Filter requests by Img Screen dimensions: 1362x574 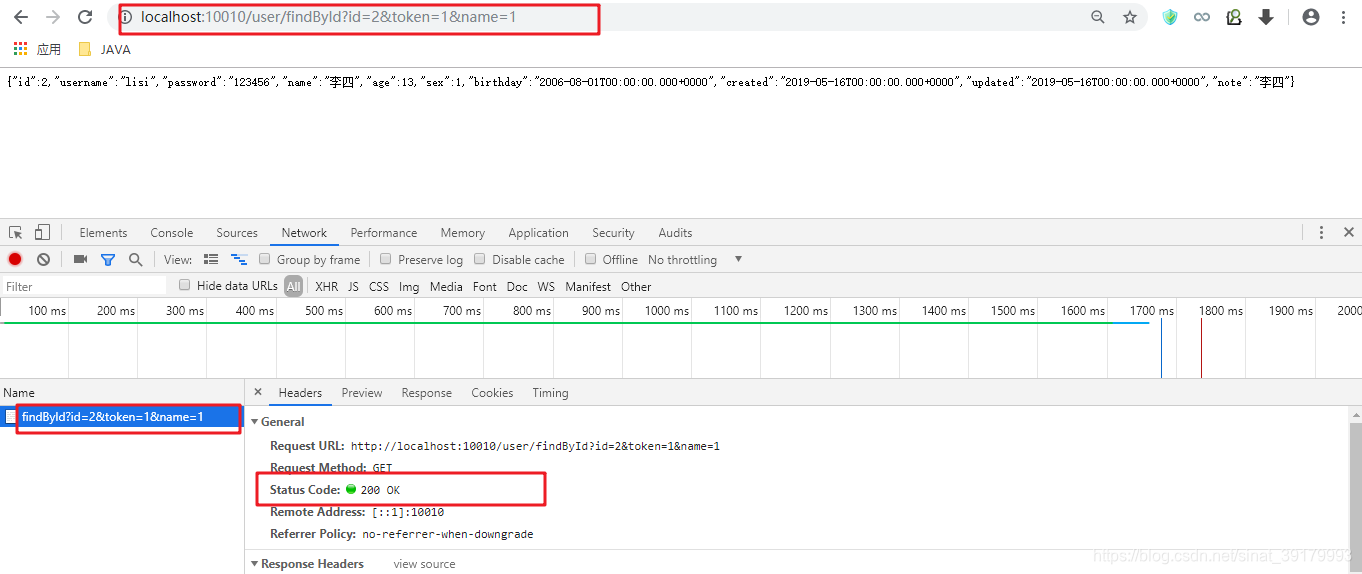tap(409, 286)
